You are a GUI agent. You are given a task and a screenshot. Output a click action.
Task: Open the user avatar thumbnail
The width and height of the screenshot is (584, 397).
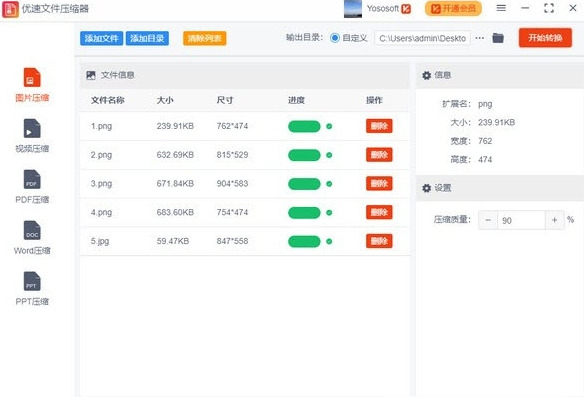353,9
